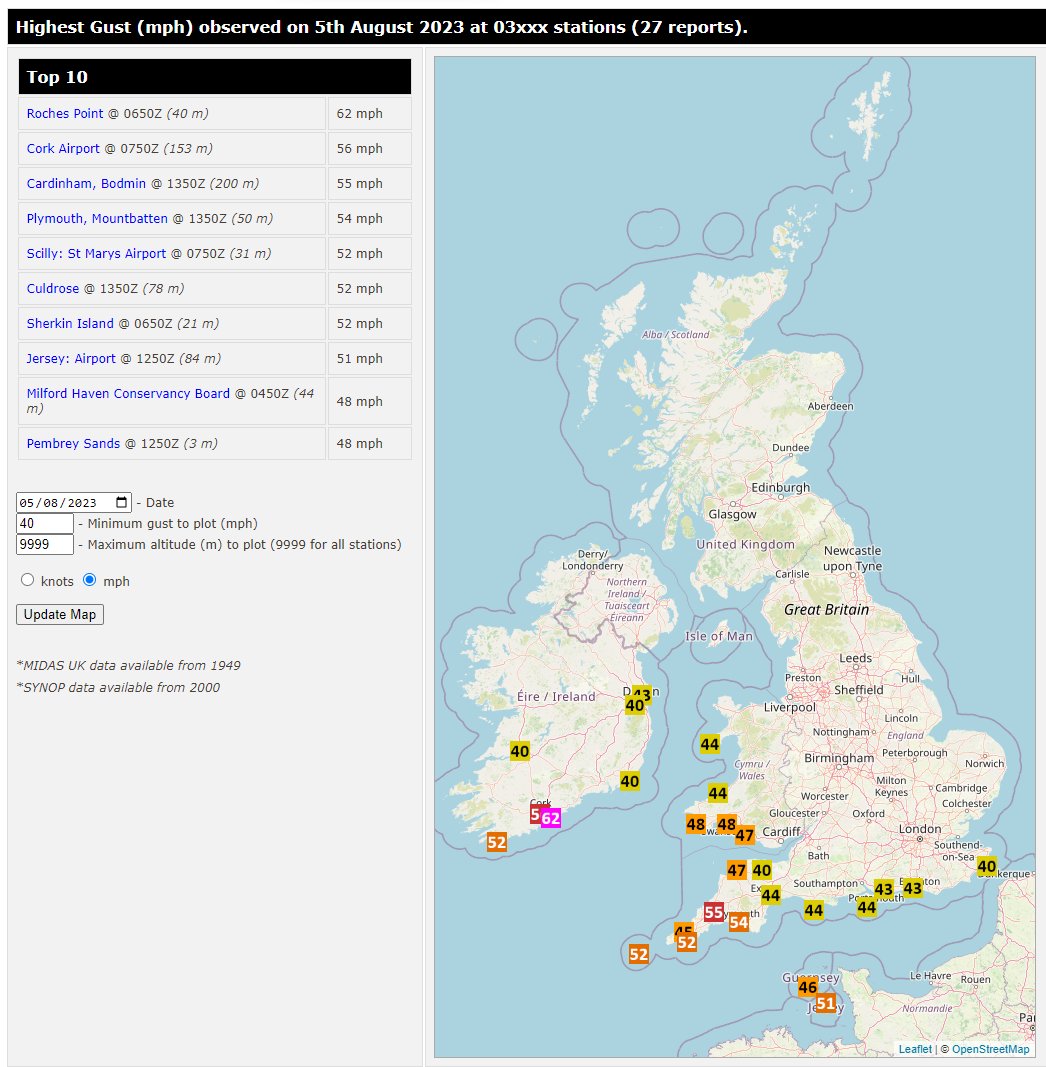Select the mph radio button
Screen dimensions: 1046x1067
89,580
